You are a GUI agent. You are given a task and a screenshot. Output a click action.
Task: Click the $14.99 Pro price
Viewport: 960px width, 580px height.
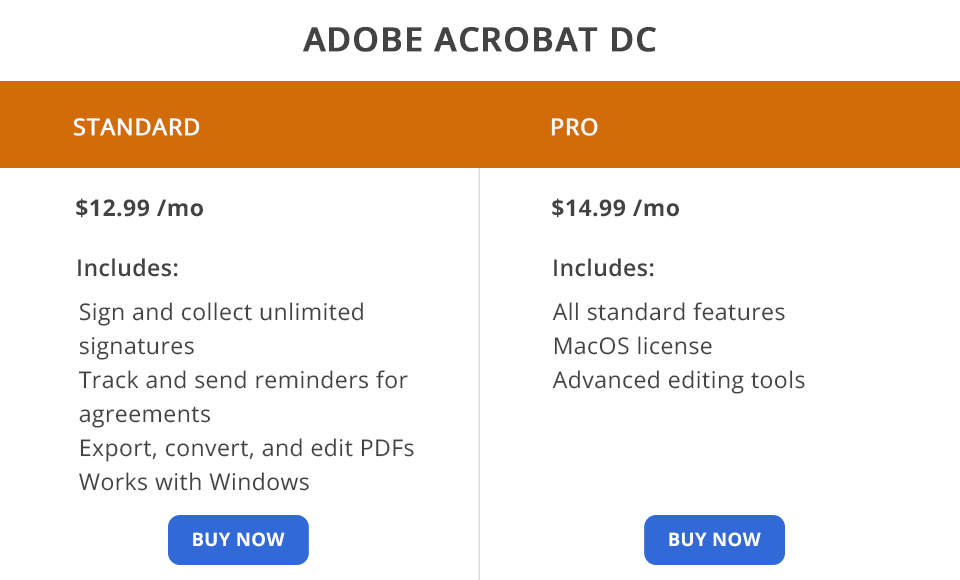(589, 208)
